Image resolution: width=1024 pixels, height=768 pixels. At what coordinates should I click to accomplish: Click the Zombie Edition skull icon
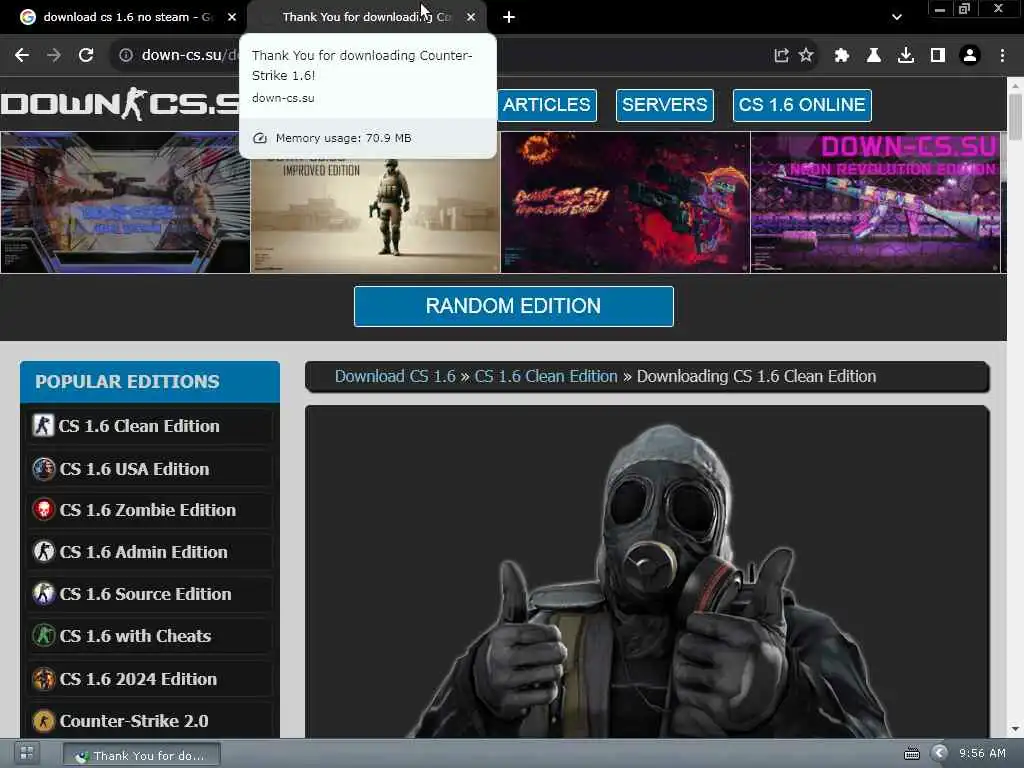click(44, 509)
